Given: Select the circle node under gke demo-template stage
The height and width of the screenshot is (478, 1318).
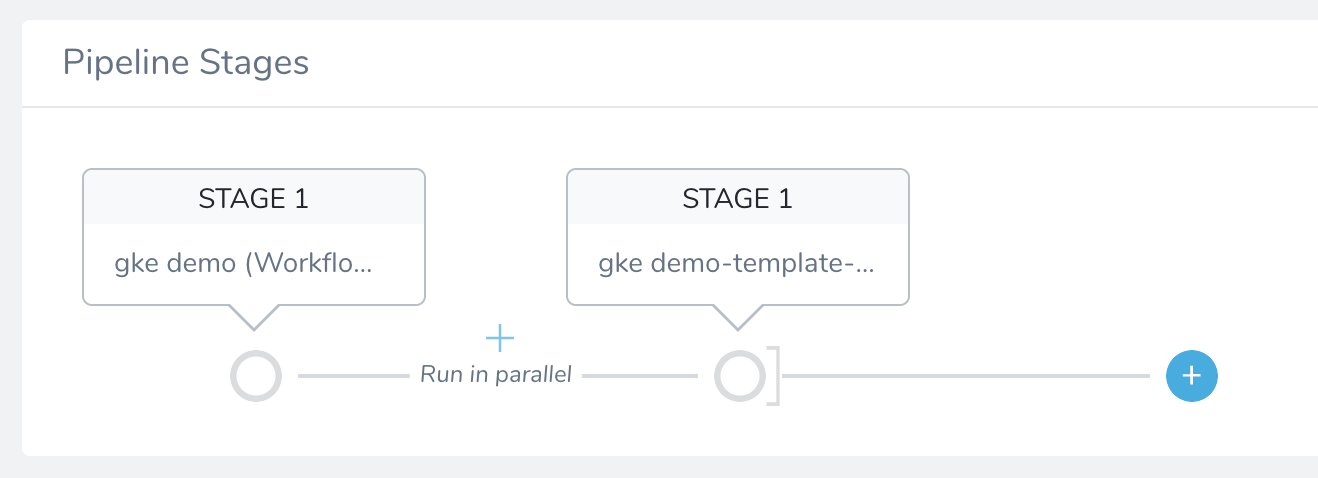Looking at the screenshot, I should click(740, 377).
